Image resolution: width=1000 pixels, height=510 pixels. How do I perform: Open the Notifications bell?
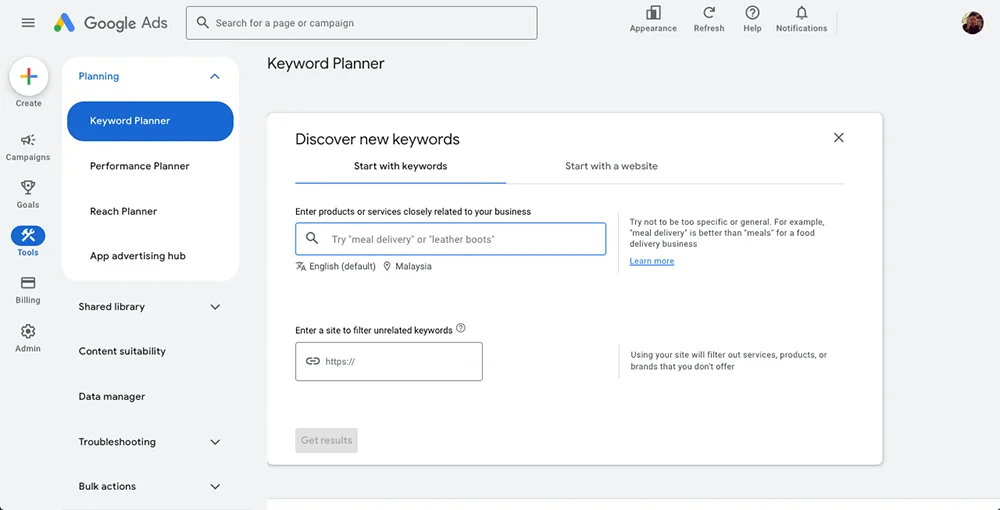801,13
